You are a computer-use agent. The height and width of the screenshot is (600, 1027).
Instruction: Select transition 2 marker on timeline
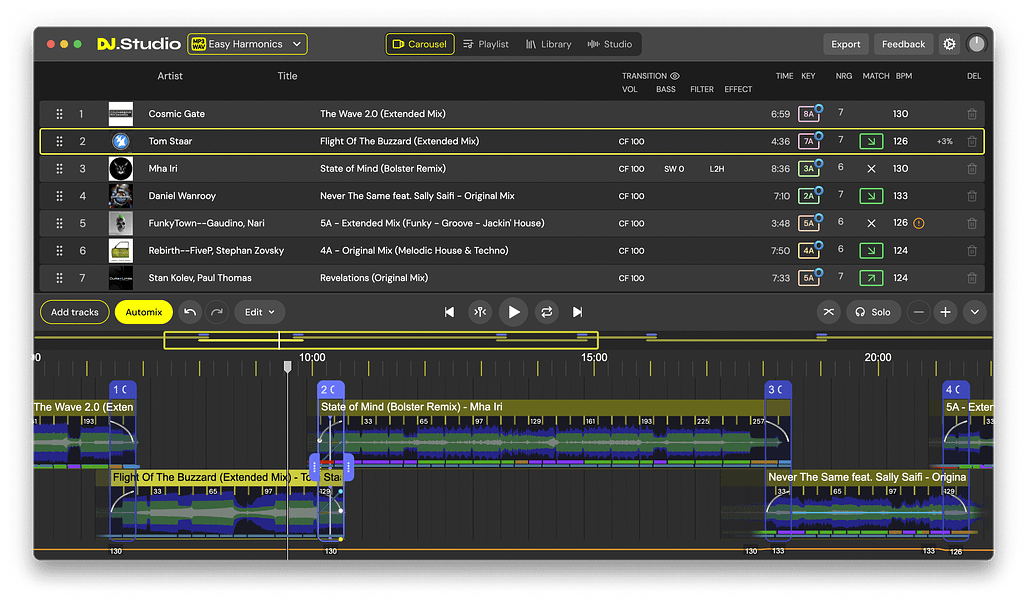(331, 390)
